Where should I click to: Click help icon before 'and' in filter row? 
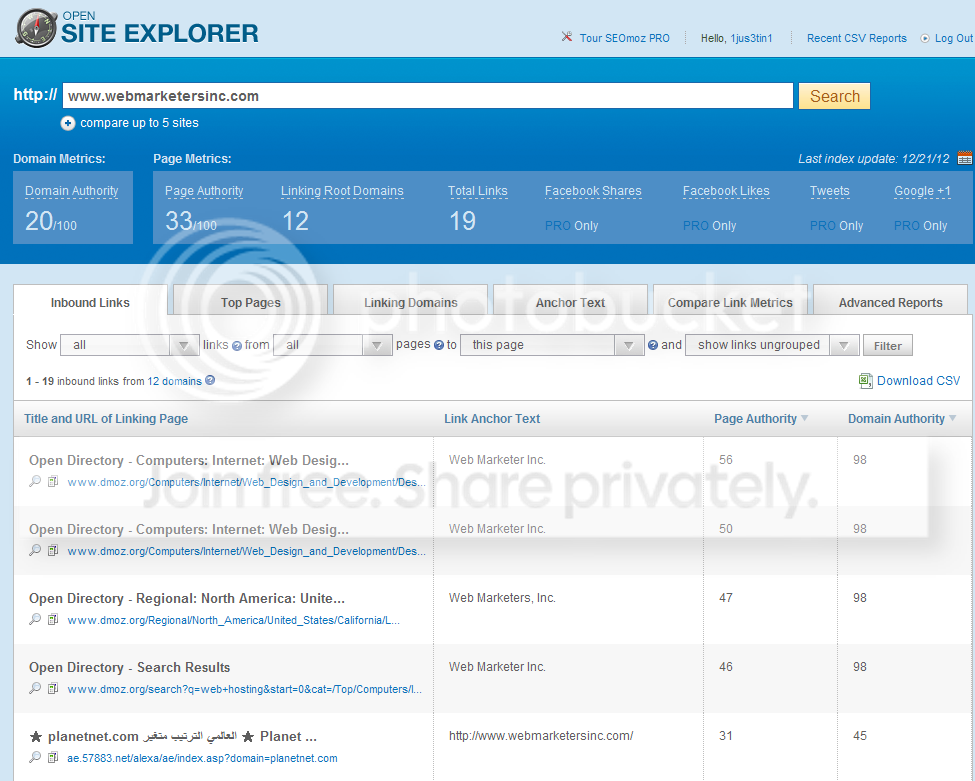653,345
